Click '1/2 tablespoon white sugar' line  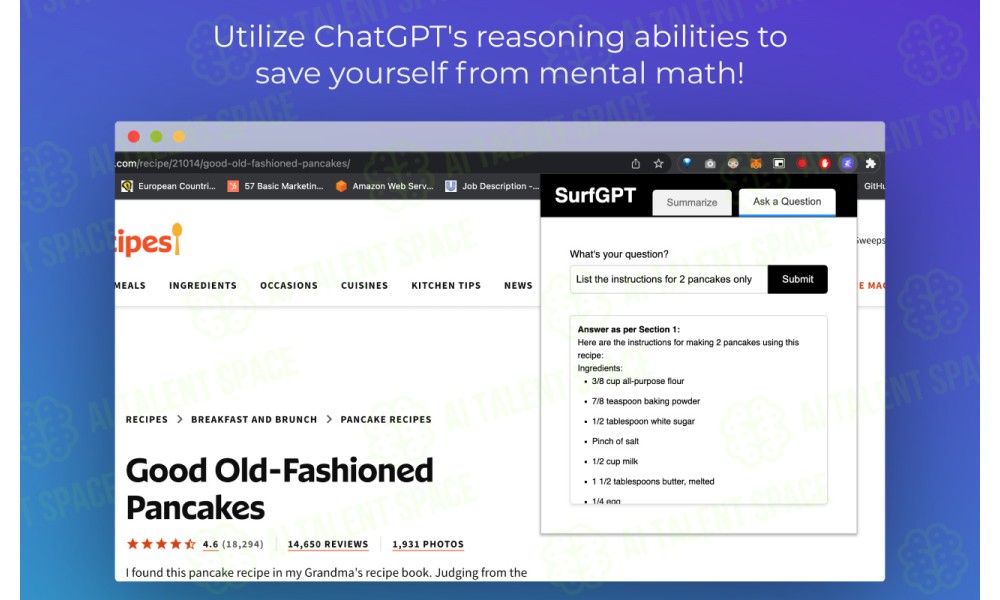643,421
